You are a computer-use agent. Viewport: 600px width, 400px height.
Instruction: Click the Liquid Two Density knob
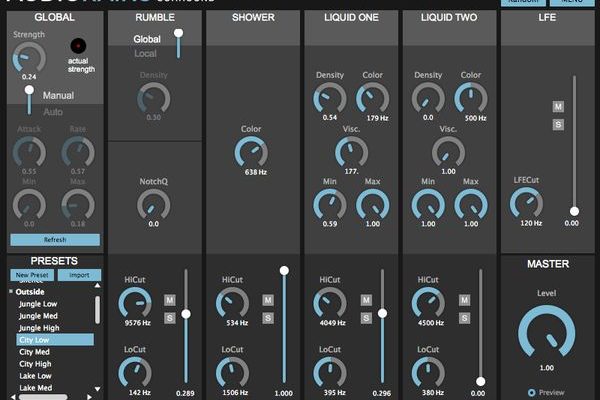click(428, 98)
